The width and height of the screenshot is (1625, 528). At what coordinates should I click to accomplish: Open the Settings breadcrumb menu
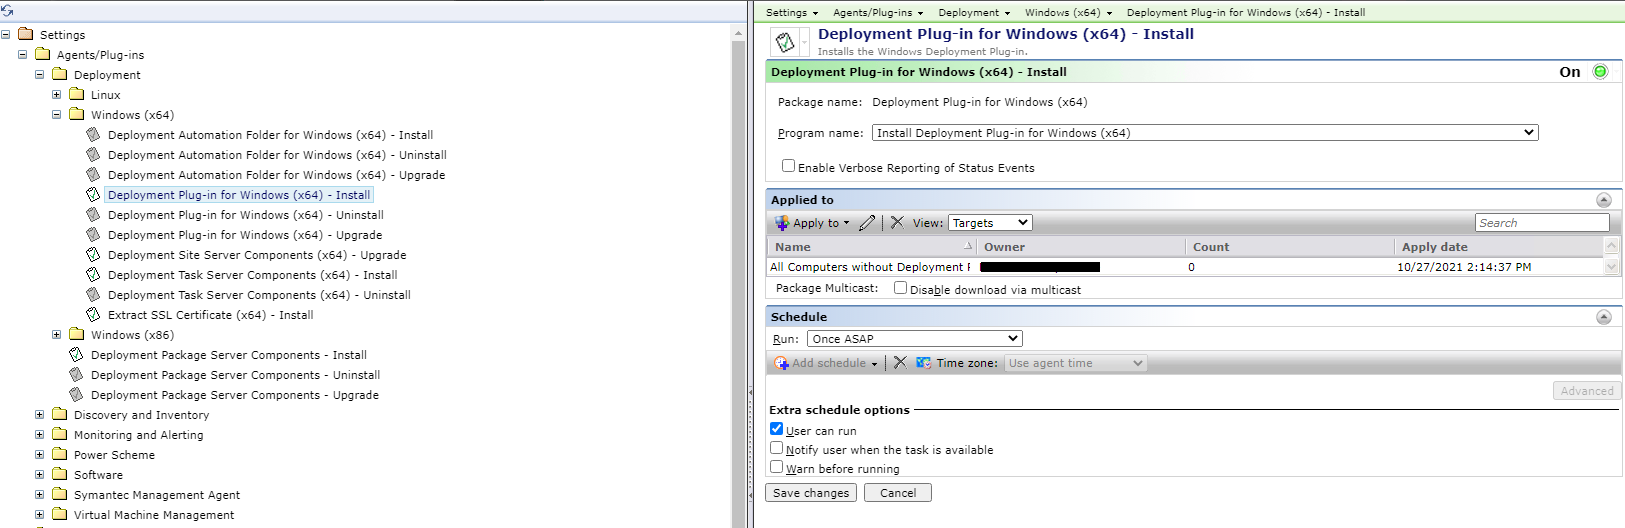point(792,13)
